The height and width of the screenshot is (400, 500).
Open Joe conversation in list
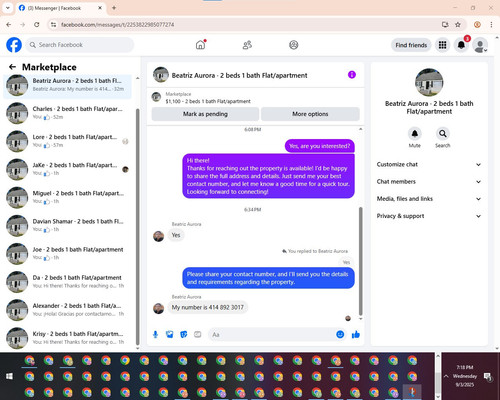tap(67, 253)
